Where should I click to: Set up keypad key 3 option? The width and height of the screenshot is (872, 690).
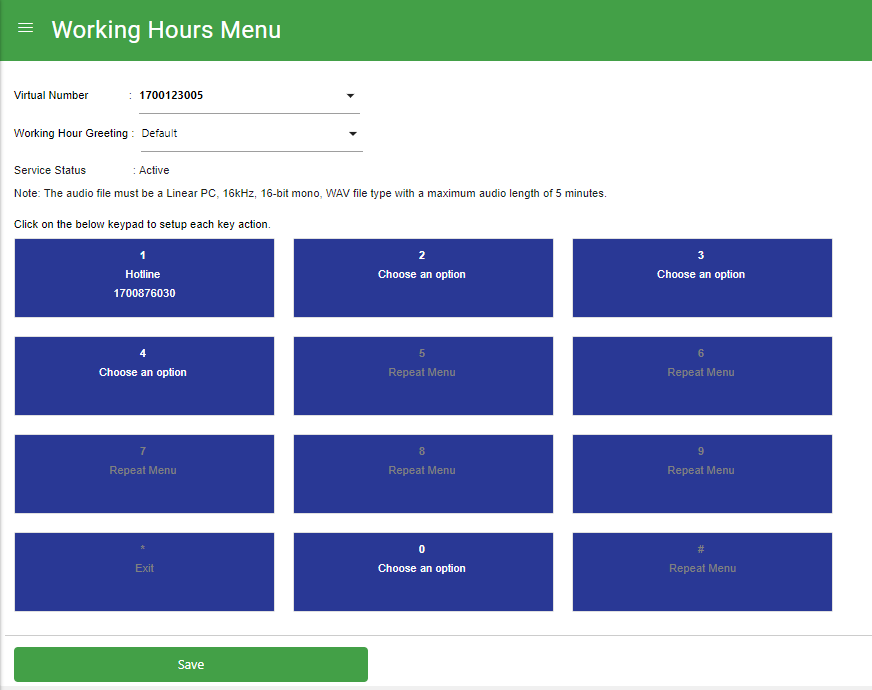702,278
